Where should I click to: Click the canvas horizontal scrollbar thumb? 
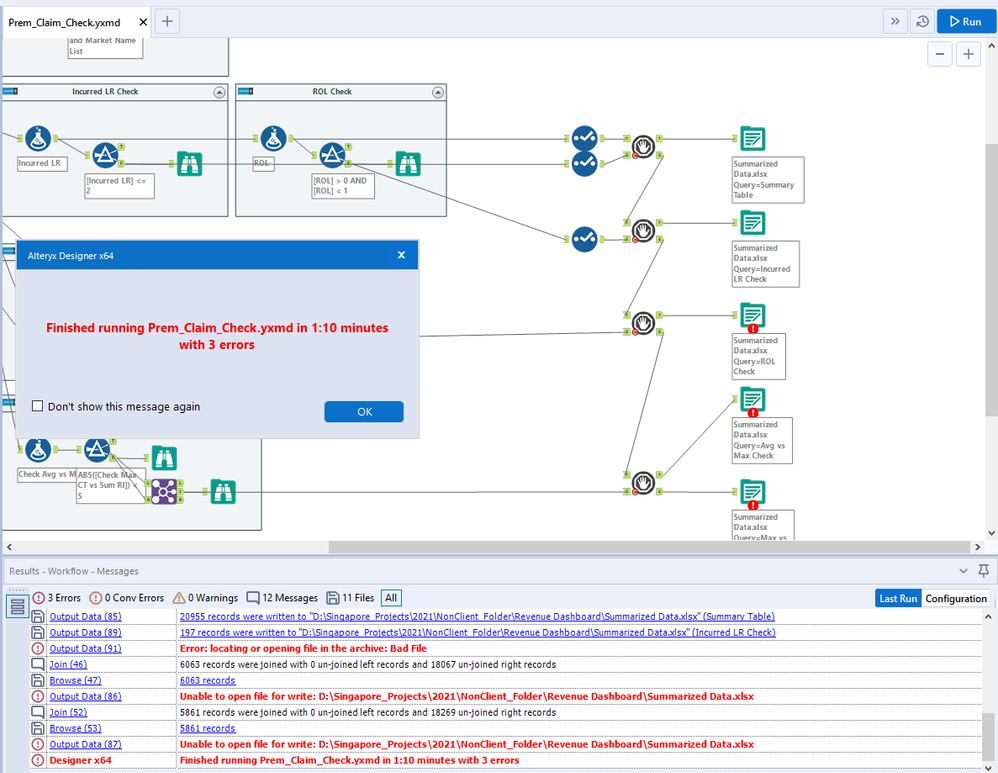tap(649, 547)
